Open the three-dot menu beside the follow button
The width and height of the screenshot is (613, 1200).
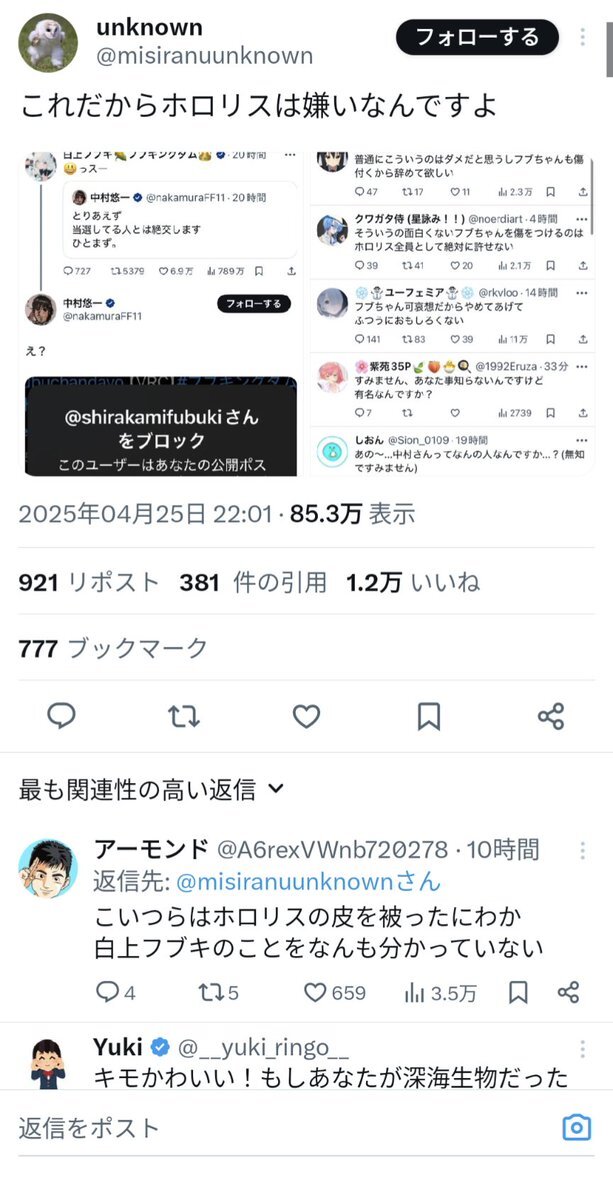click(583, 38)
